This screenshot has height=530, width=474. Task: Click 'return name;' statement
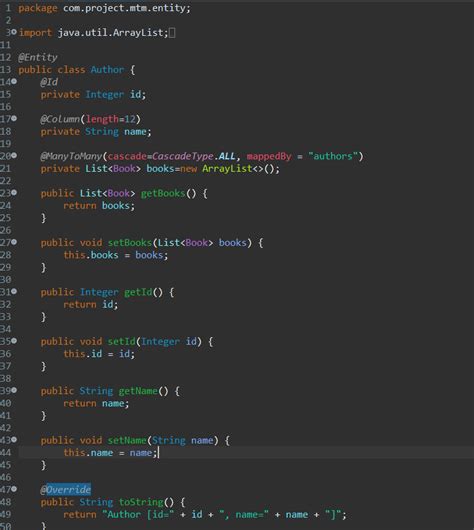click(96, 404)
